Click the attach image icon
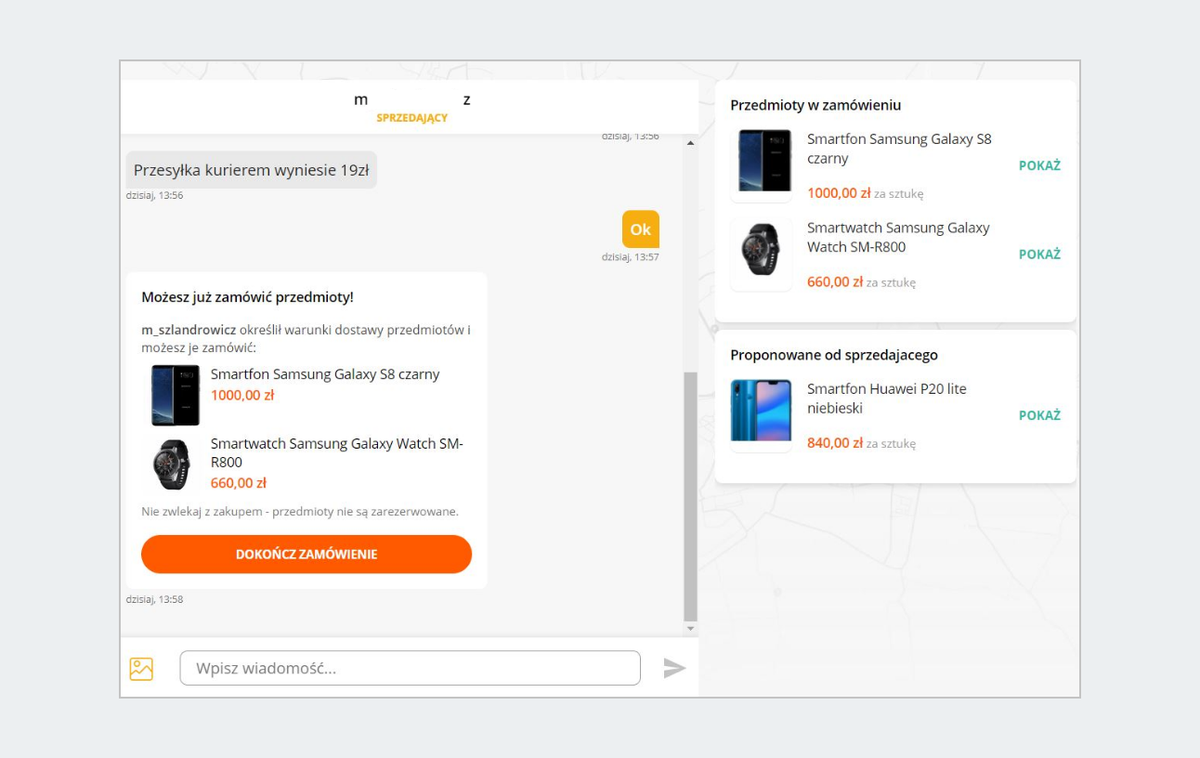The image size is (1200, 758). pyautogui.click(x=141, y=669)
